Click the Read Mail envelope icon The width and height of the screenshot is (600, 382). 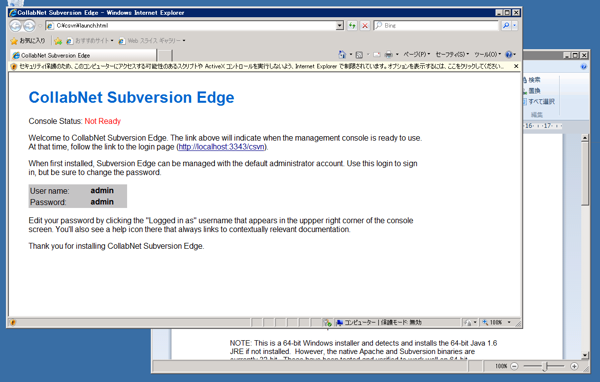(377, 55)
